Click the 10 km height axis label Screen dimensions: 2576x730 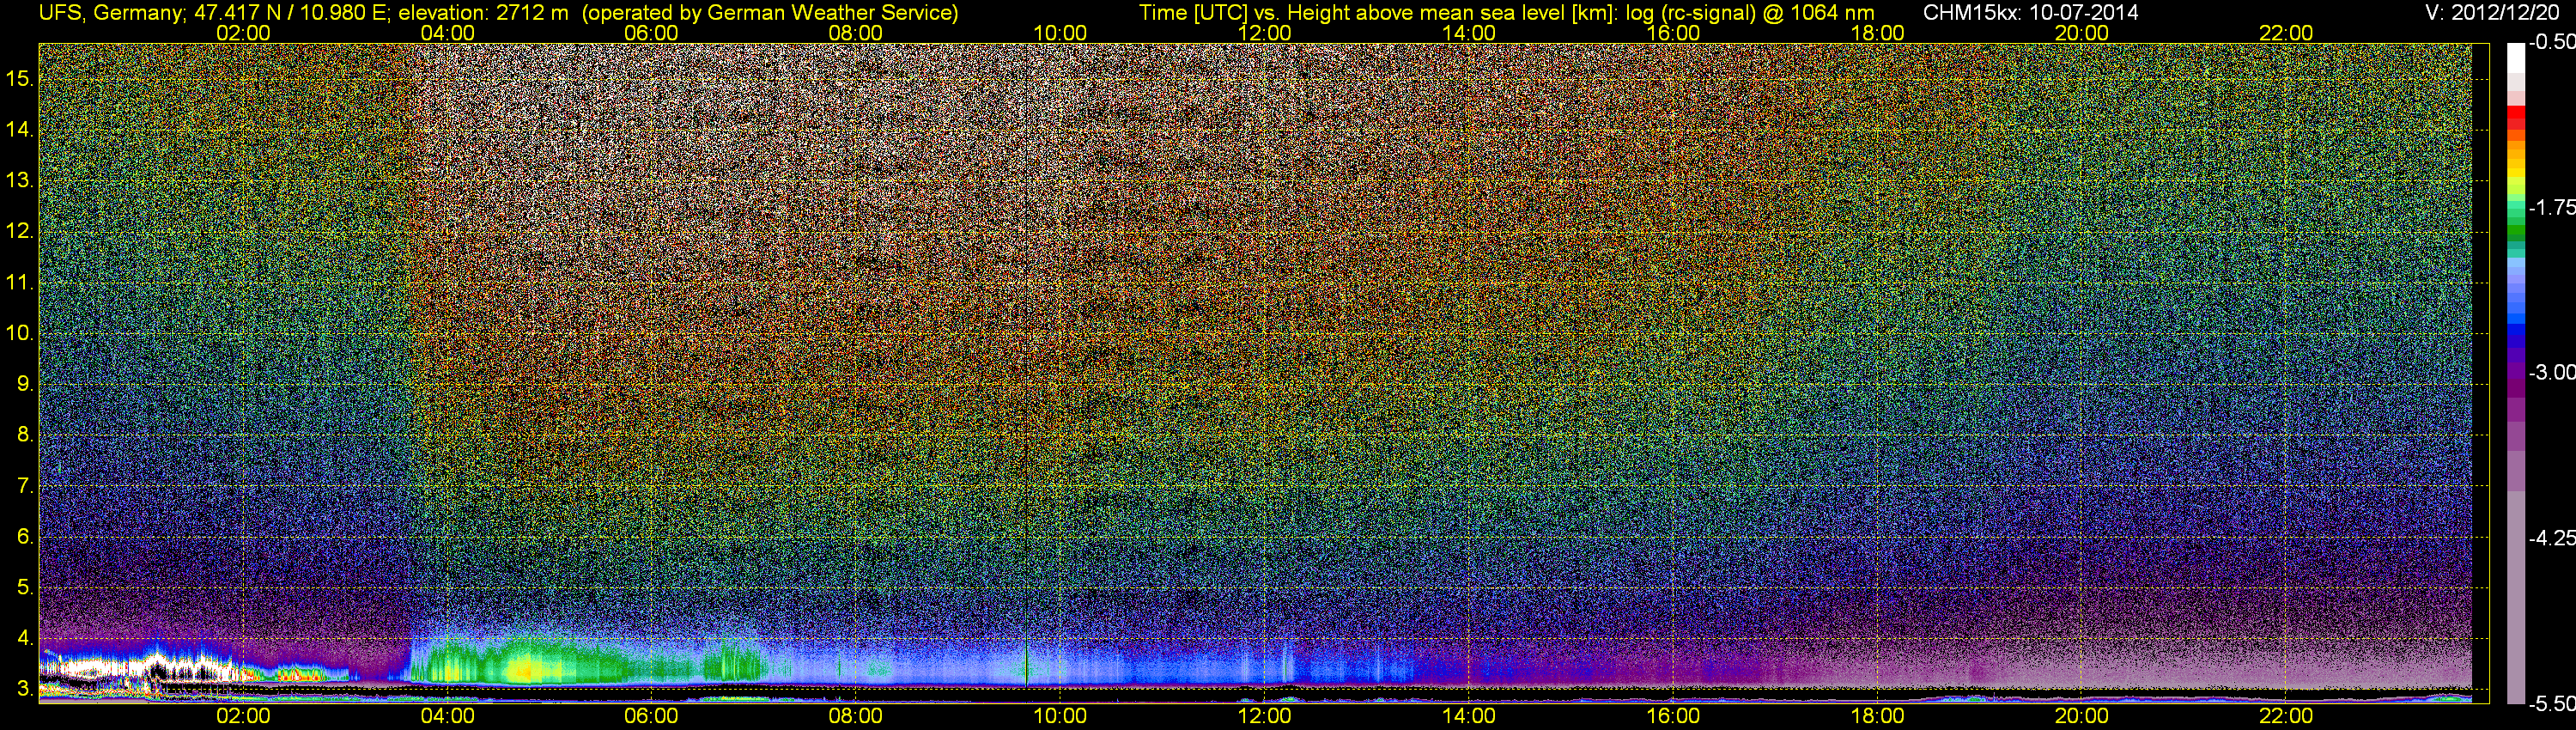(x=19, y=333)
